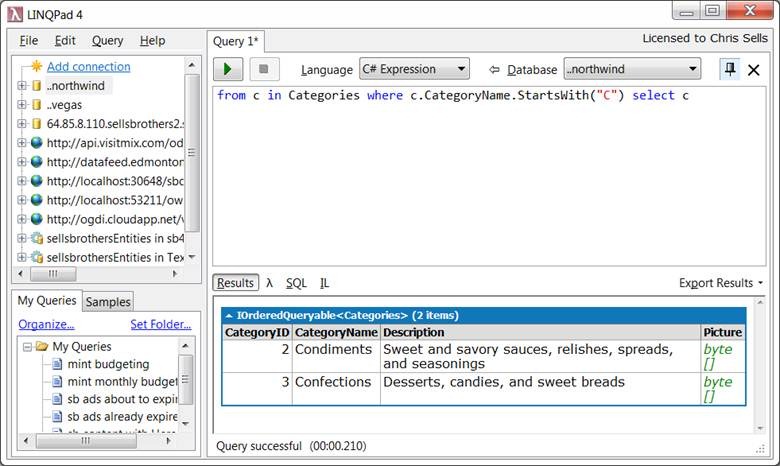Switch to the My Queries tab
The height and width of the screenshot is (466, 780).
click(47, 300)
